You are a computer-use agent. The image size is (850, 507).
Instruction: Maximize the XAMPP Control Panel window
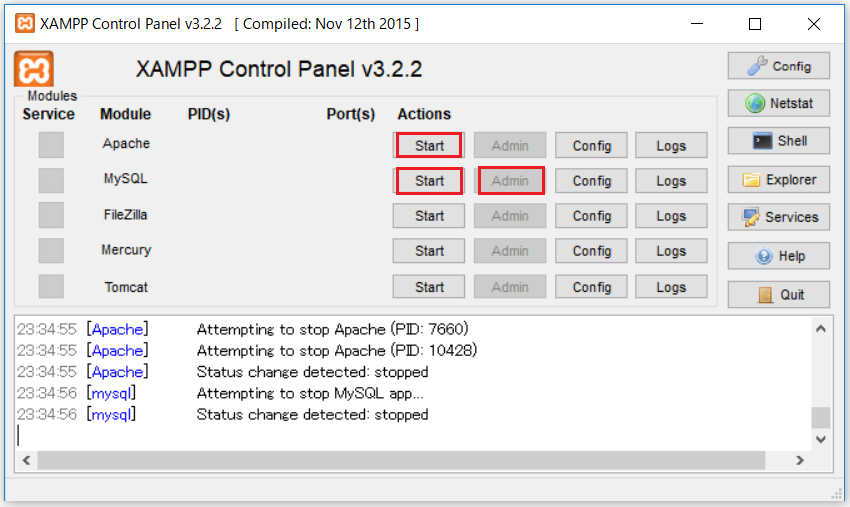(755, 24)
